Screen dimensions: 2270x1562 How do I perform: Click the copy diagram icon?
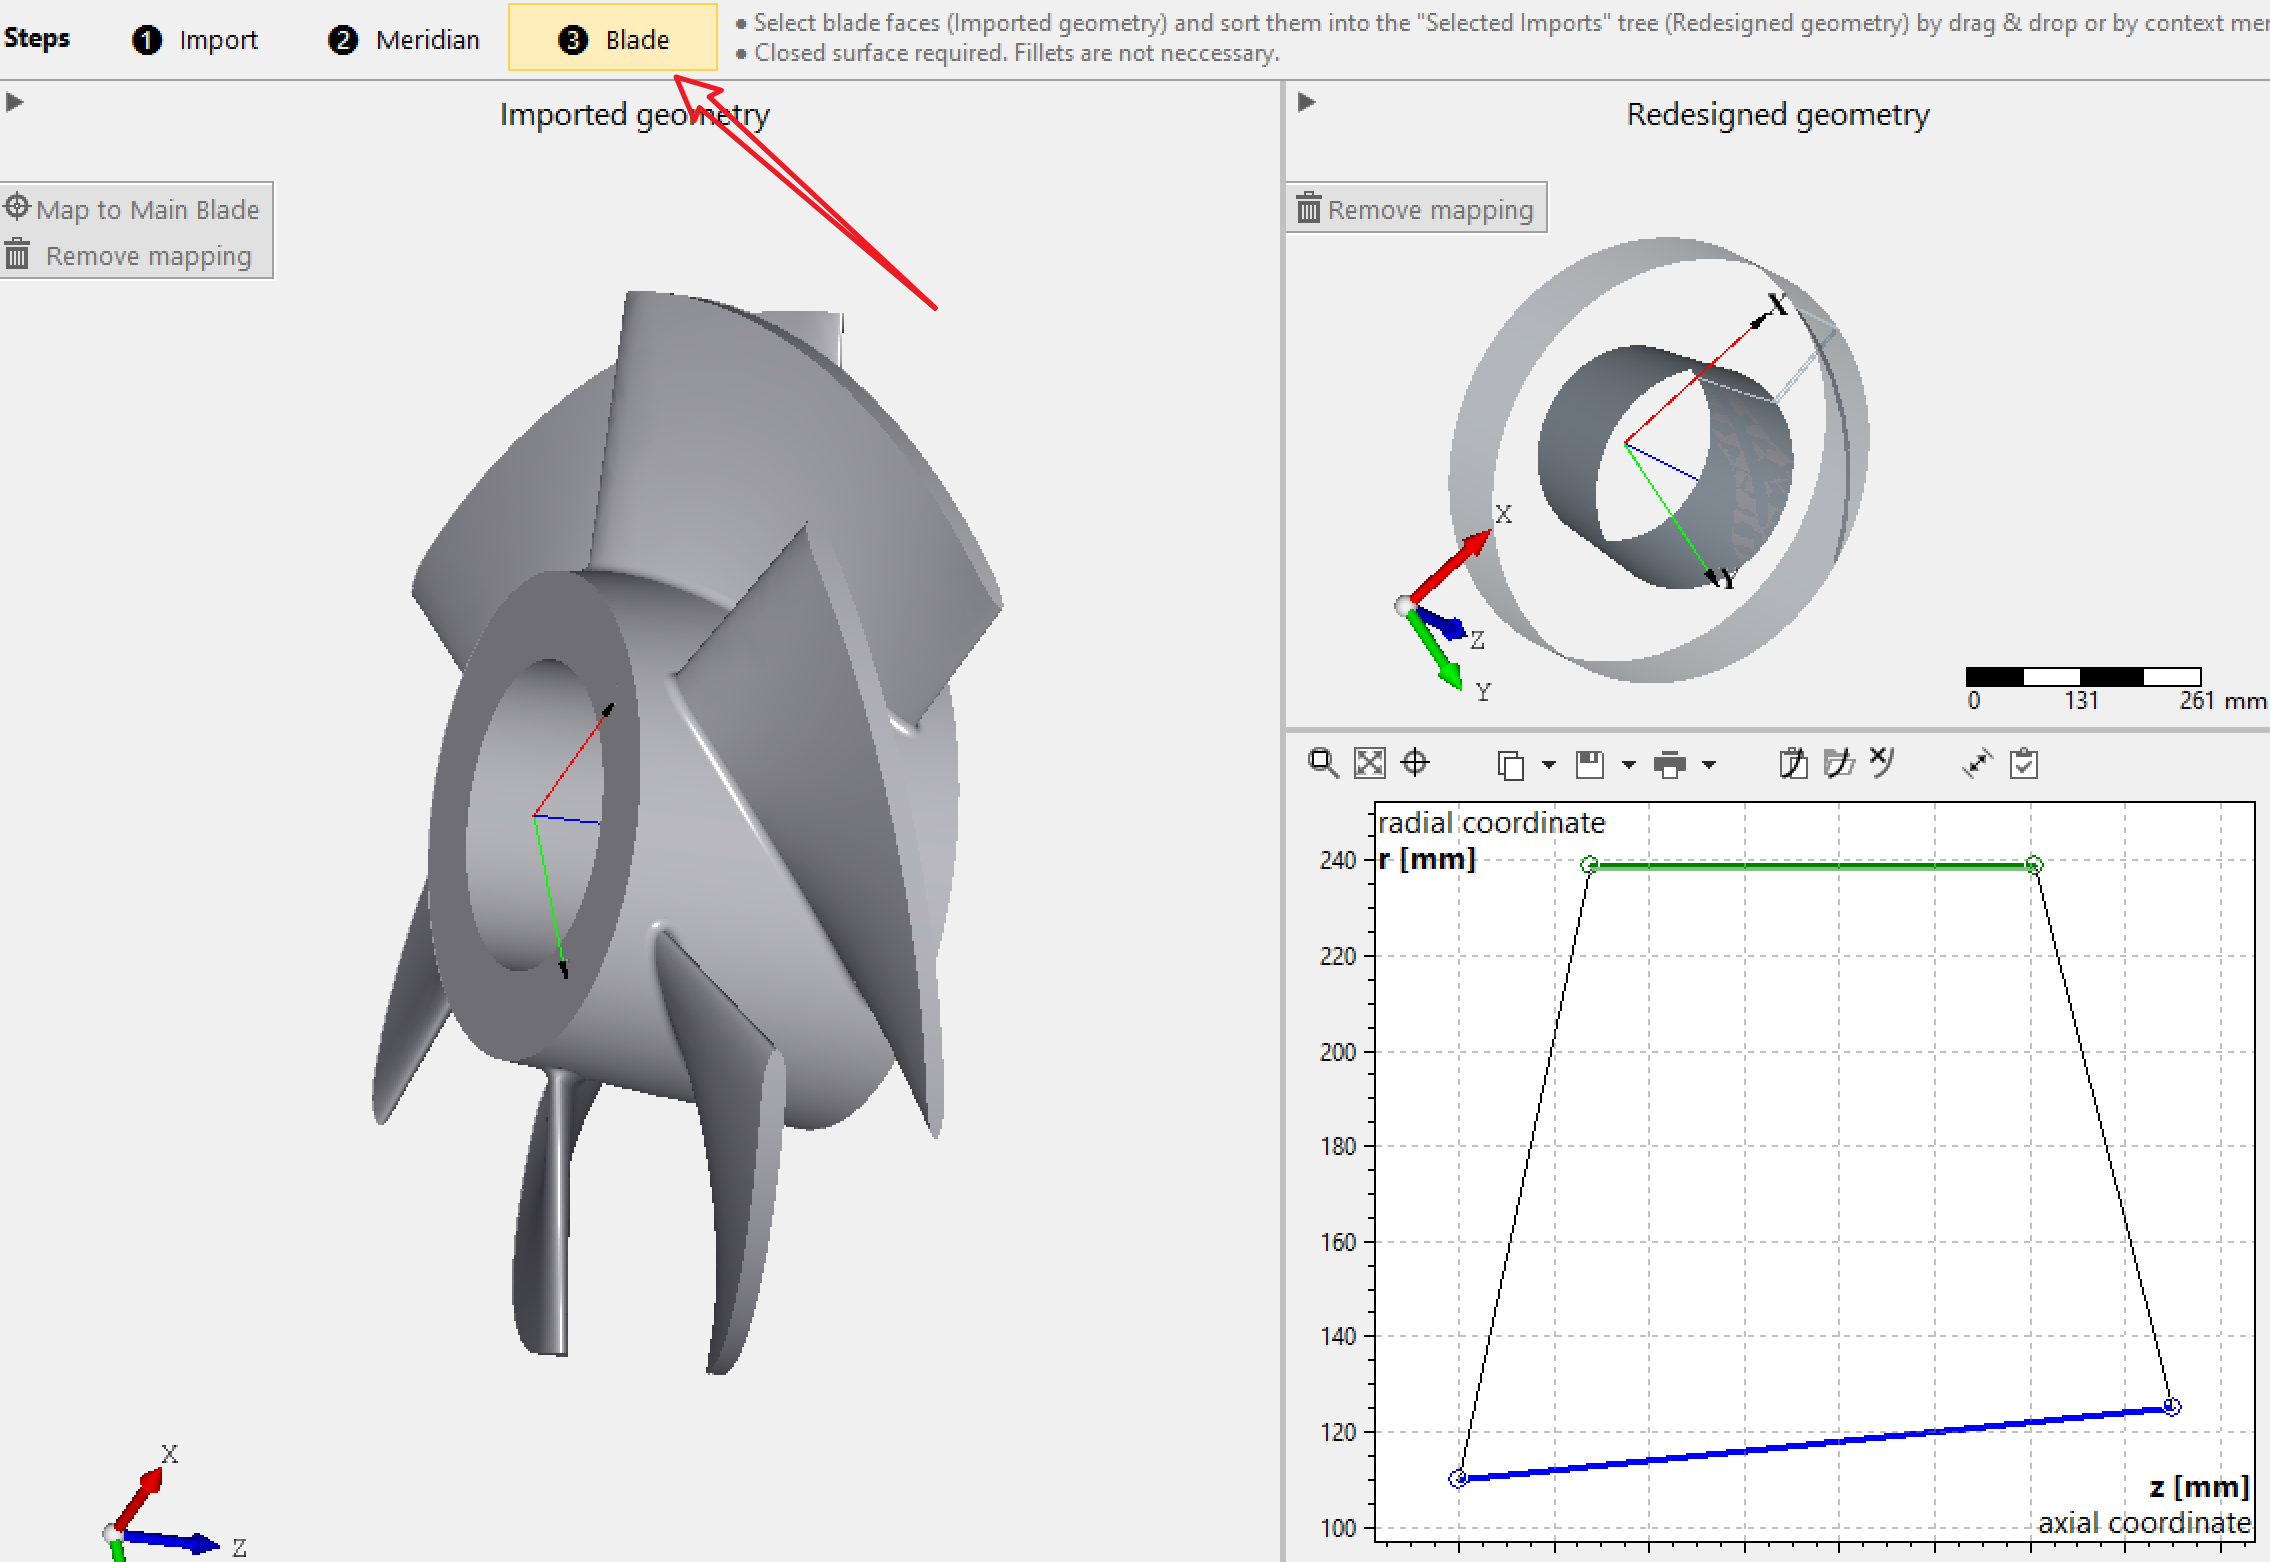pyautogui.click(x=1510, y=765)
